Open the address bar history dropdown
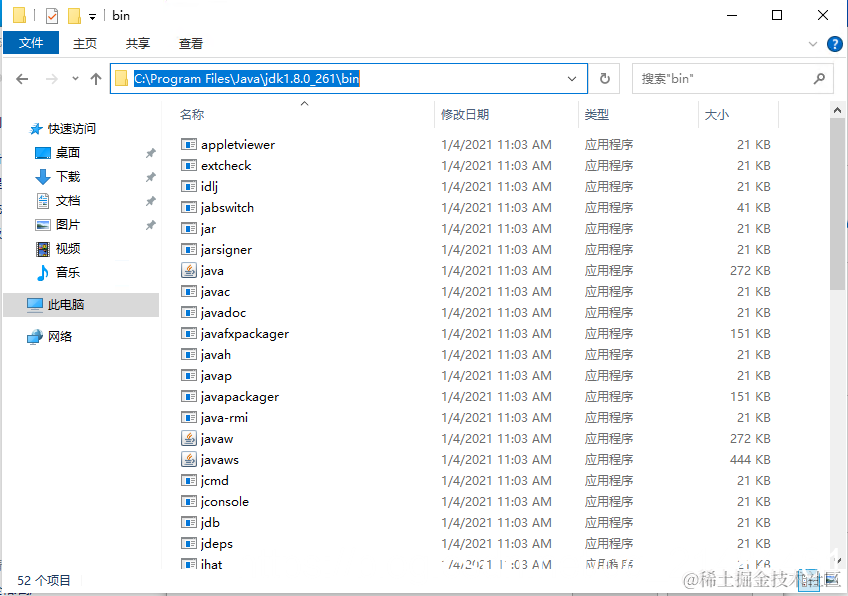The image size is (848, 596). pos(572,78)
